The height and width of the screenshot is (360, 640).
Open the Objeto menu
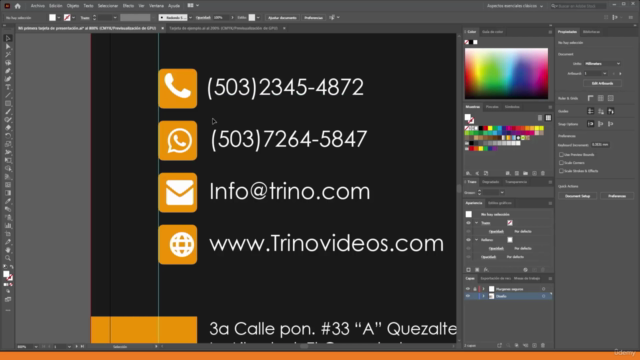click(73, 6)
